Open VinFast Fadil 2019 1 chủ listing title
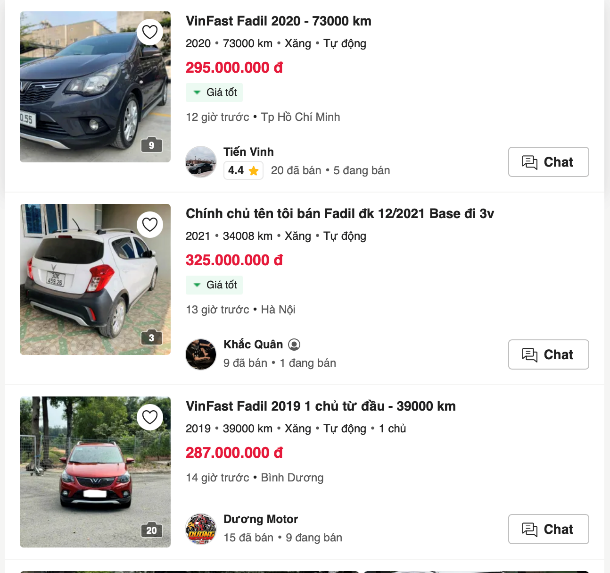 pyautogui.click(x=320, y=406)
